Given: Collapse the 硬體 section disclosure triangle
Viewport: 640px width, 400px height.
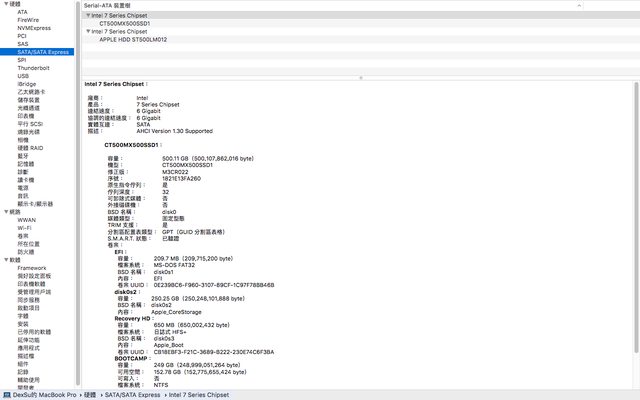Looking at the screenshot, I should (4, 4).
